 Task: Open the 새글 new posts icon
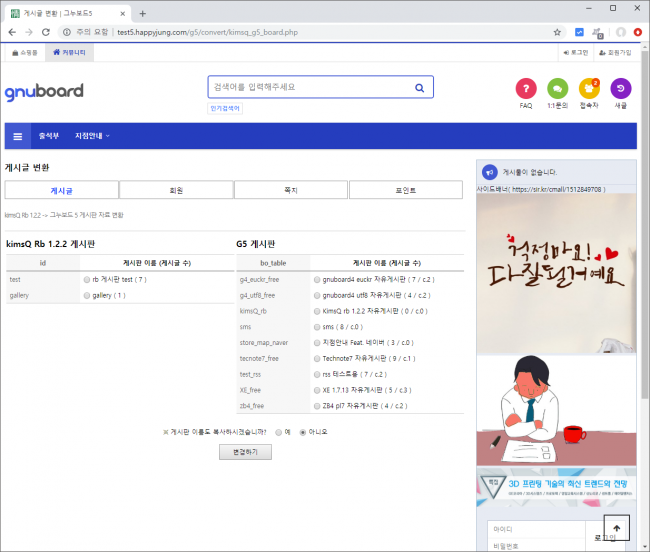[x=621, y=88]
